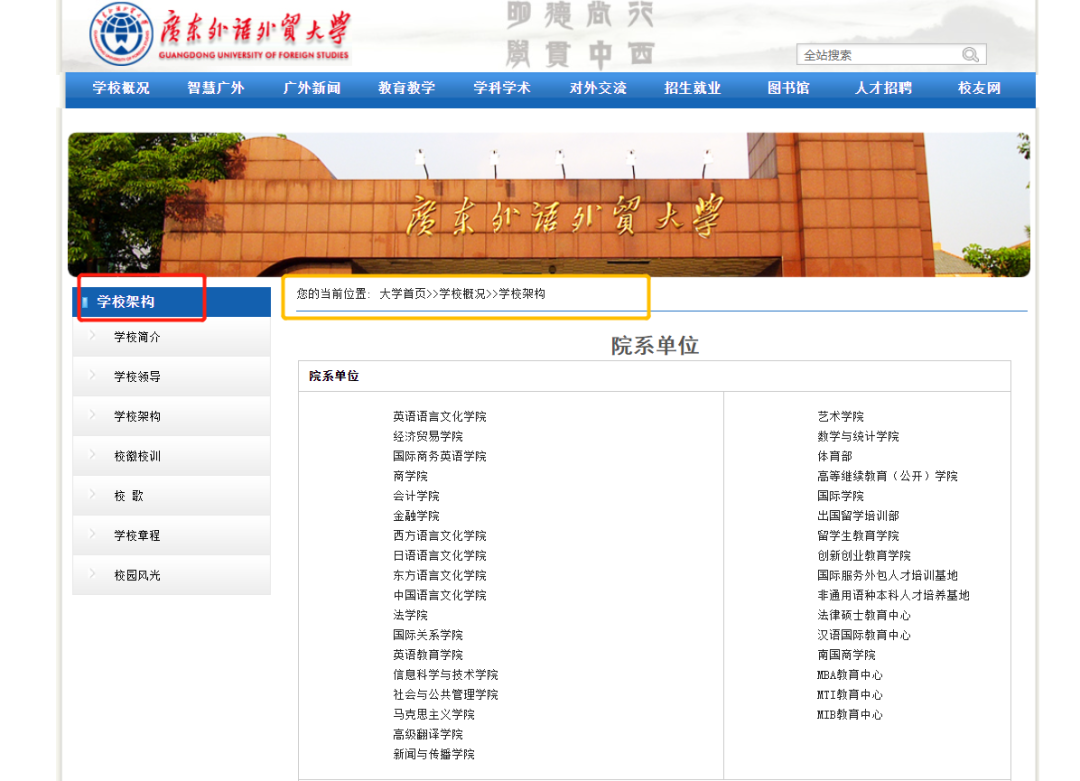Image resolution: width=1080 pixels, height=781 pixels.
Task: Open 国际学院 link
Action: coord(840,497)
